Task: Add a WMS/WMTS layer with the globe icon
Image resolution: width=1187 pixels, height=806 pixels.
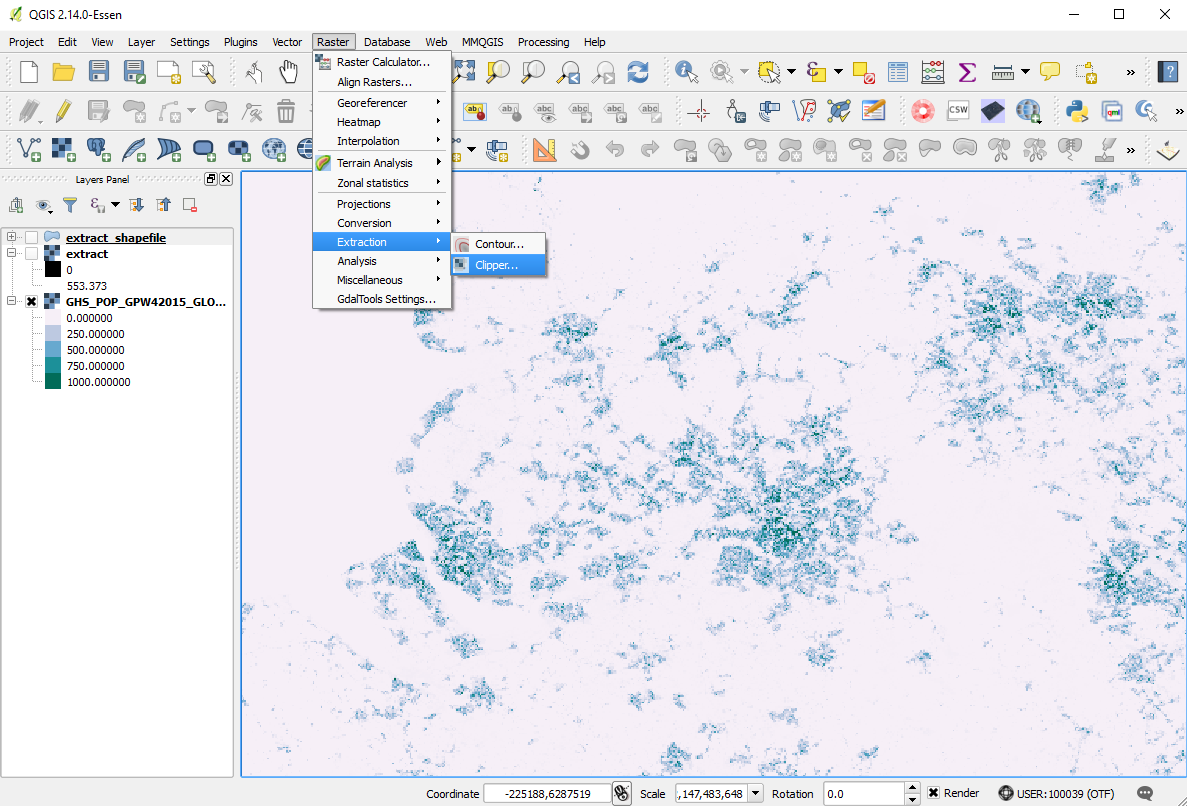Action: coord(274,148)
